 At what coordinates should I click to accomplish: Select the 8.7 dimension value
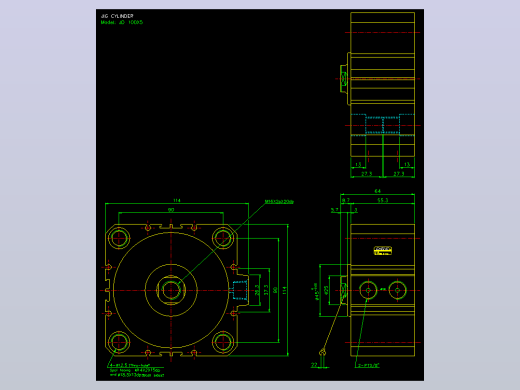346,200
